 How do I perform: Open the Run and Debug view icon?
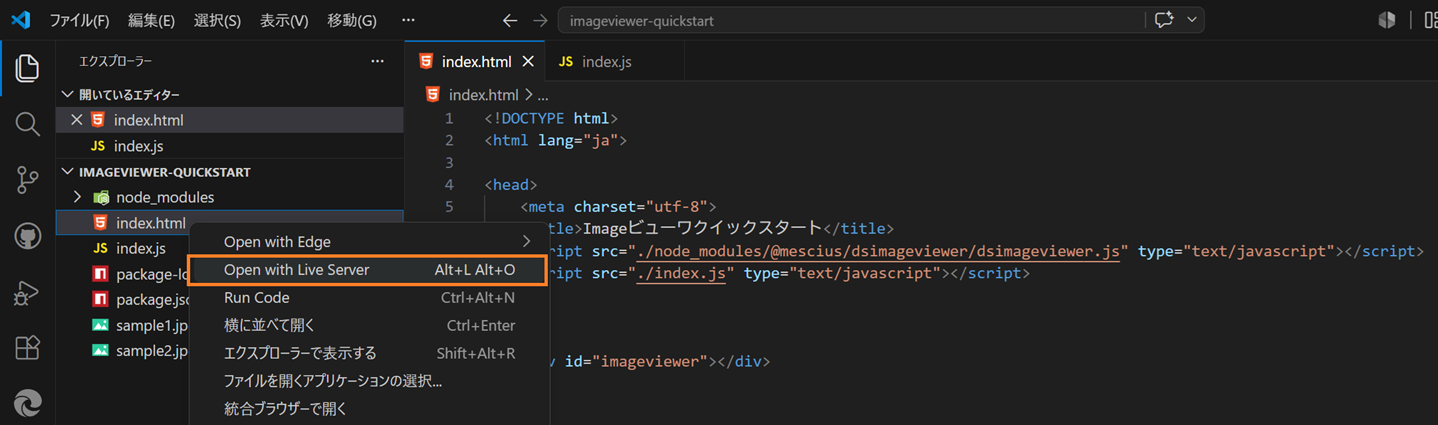pyautogui.click(x=27, y=293)
